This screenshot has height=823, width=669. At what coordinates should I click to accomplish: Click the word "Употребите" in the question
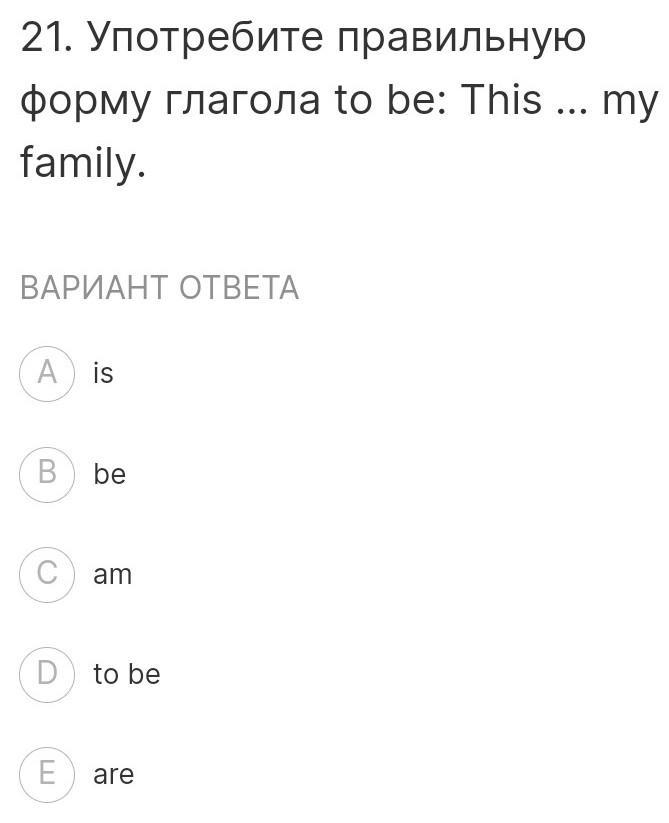pyautogui.click(x=206, y=40)
